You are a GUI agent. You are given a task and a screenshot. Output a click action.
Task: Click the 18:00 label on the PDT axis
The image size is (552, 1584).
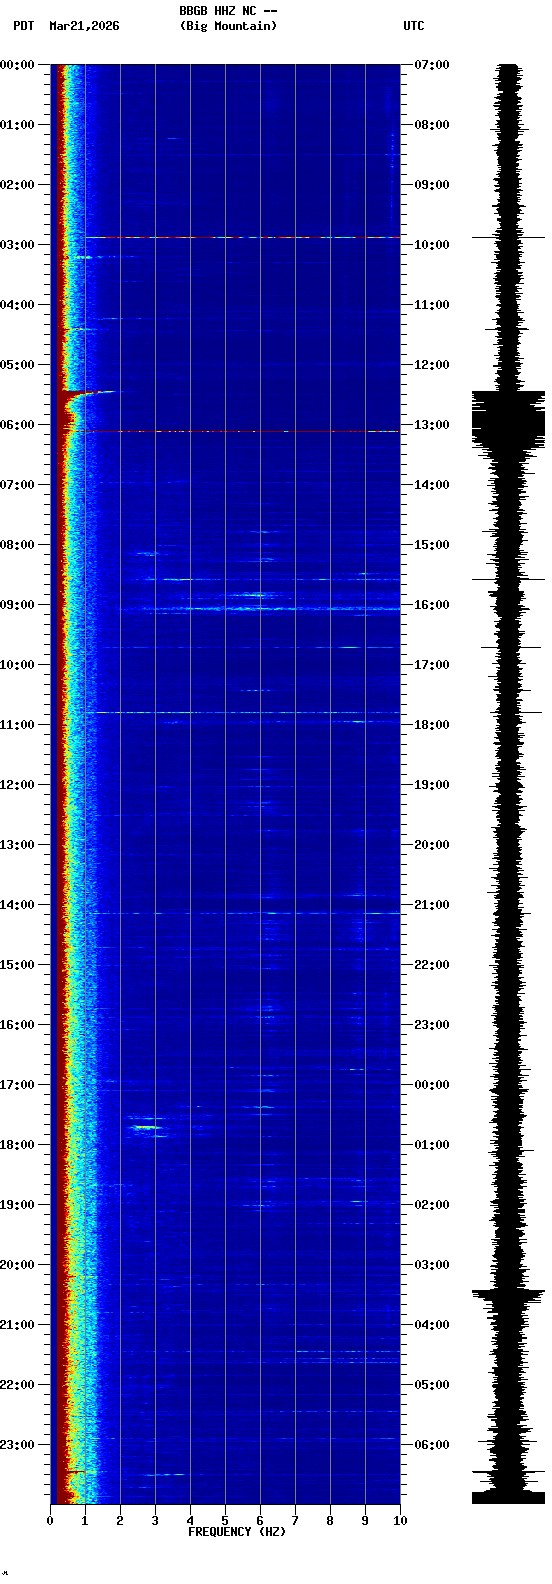pyautogui.click(x=17, y=1145)
